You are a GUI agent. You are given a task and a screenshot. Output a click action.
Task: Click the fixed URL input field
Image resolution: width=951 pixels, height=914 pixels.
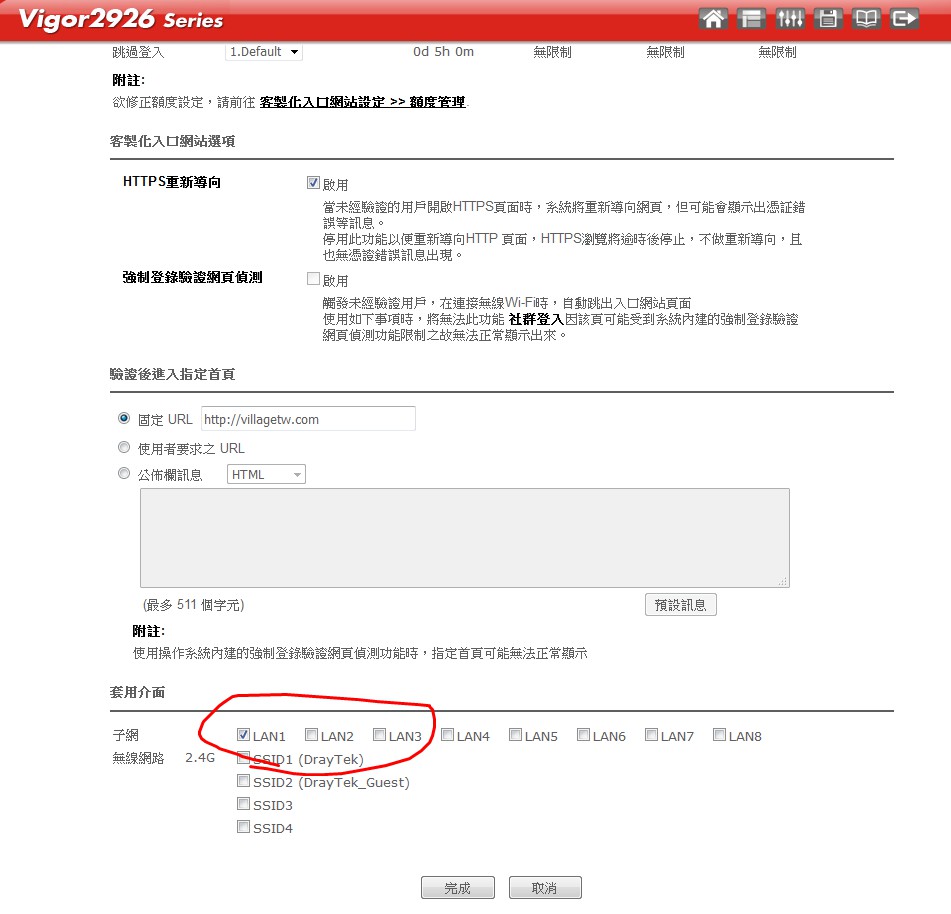point(308,419)
